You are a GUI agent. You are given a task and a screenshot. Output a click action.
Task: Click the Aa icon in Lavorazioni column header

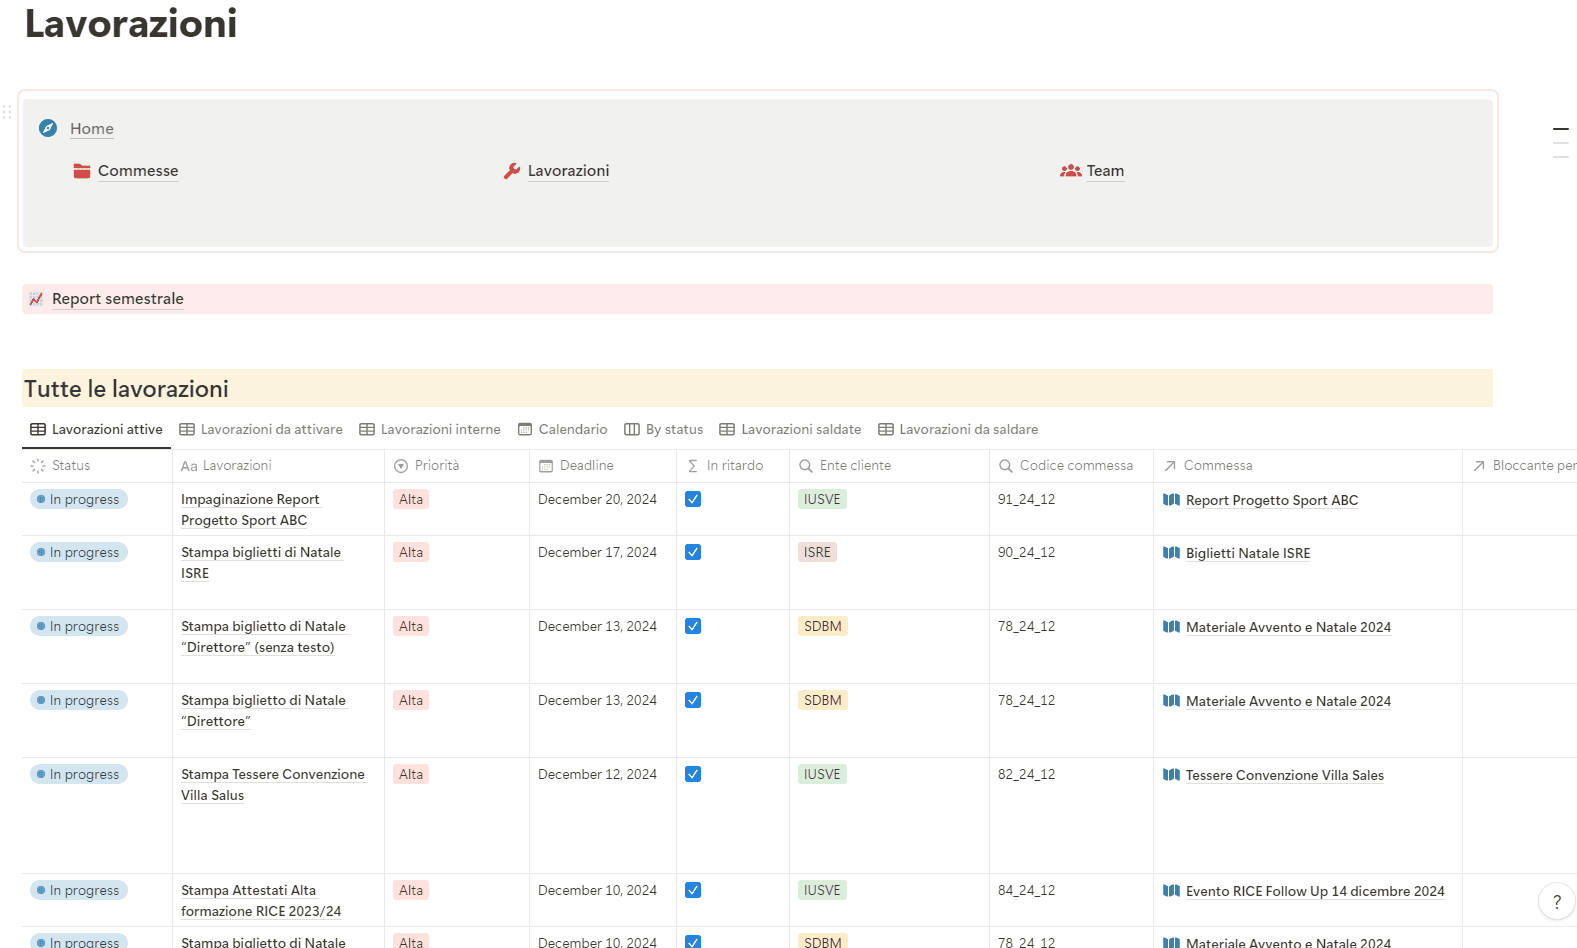pyautogui.click(x=189, y=466)
